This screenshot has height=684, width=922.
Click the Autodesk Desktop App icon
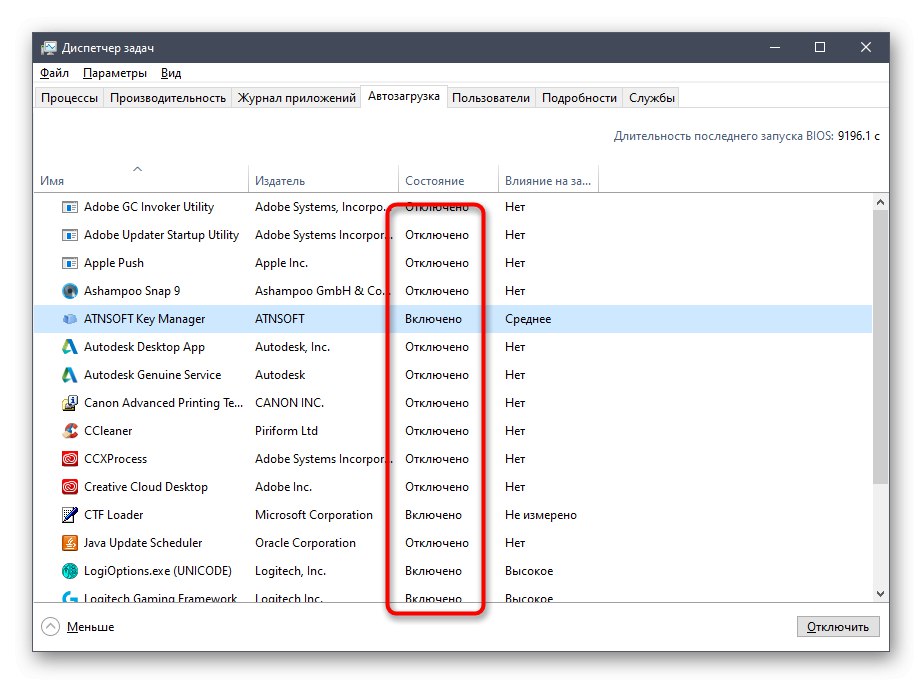tap(69, 347)
